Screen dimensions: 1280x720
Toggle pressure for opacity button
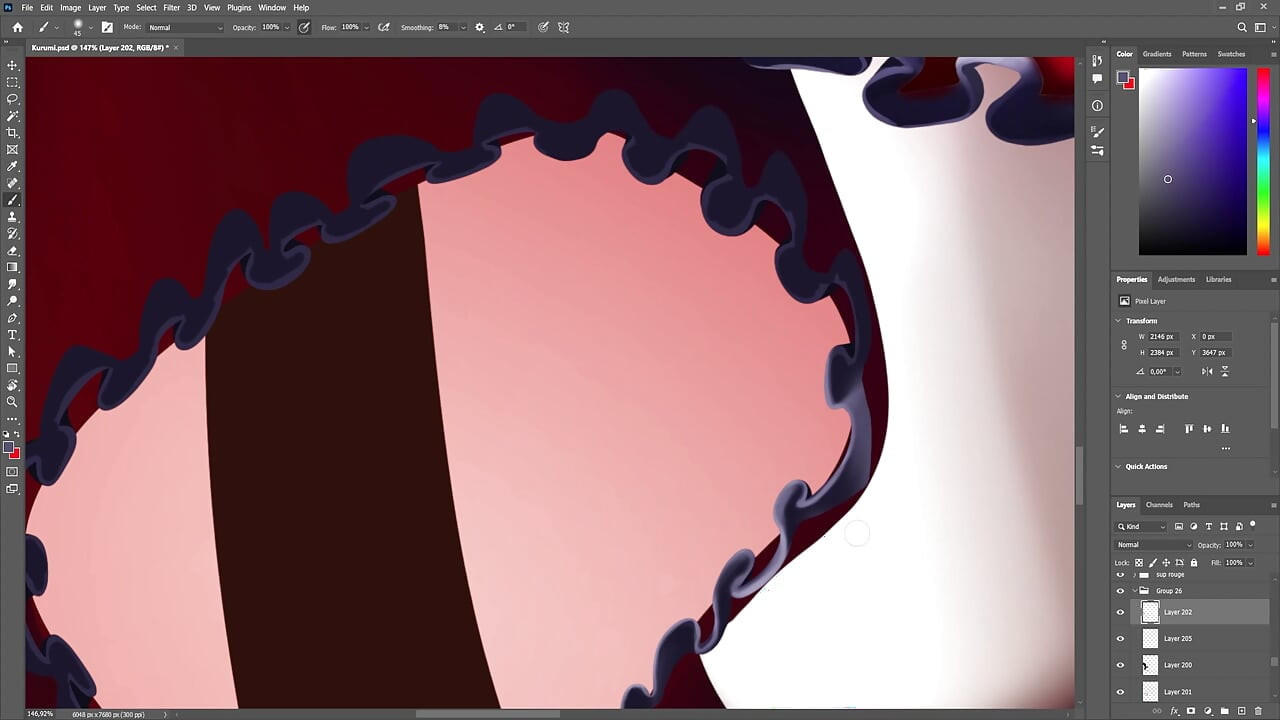tap(303, 27)
